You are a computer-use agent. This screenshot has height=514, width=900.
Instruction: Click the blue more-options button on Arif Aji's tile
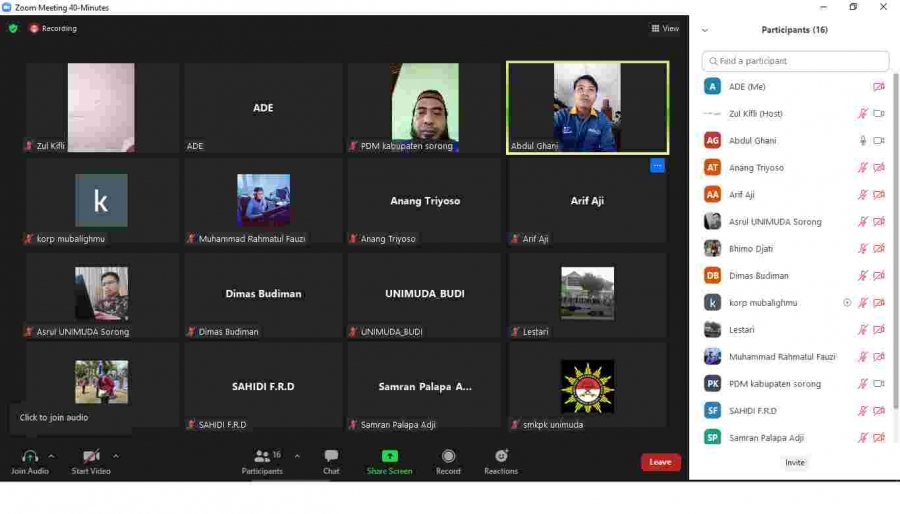click(657, 166)
